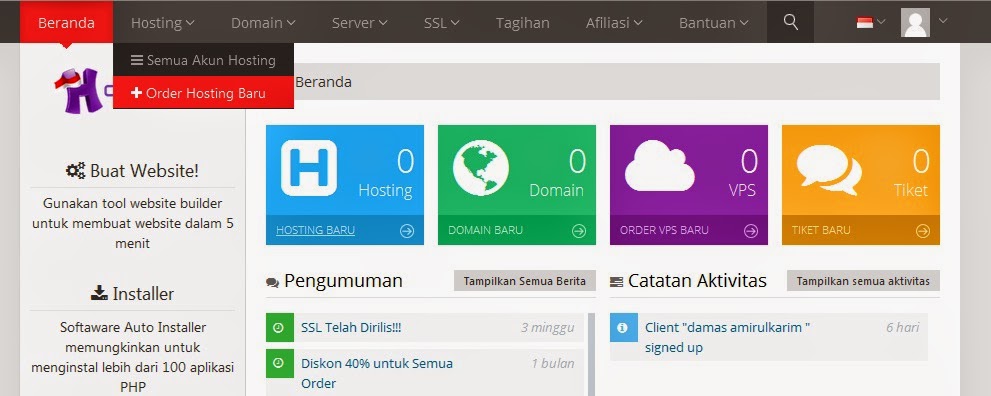This screenshot has width=991, height=396.
Task: Open language chevron next to flag
Action: tap(882, 22)
